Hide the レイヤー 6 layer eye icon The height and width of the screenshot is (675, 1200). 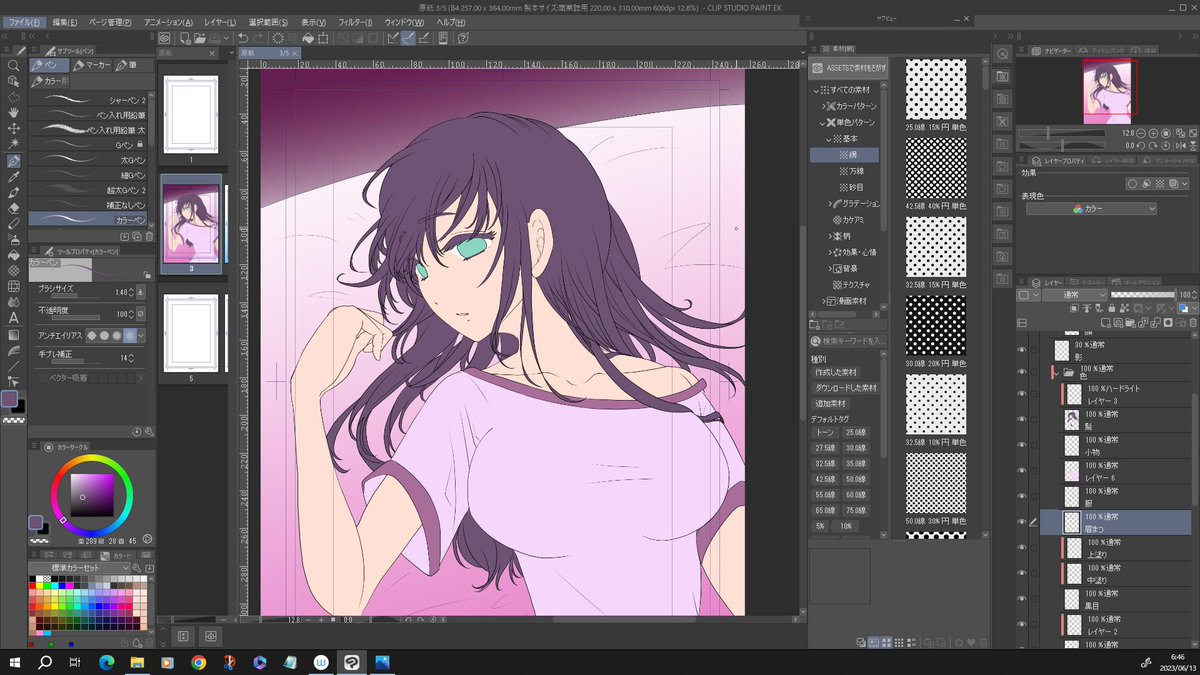pos(1022,471)
